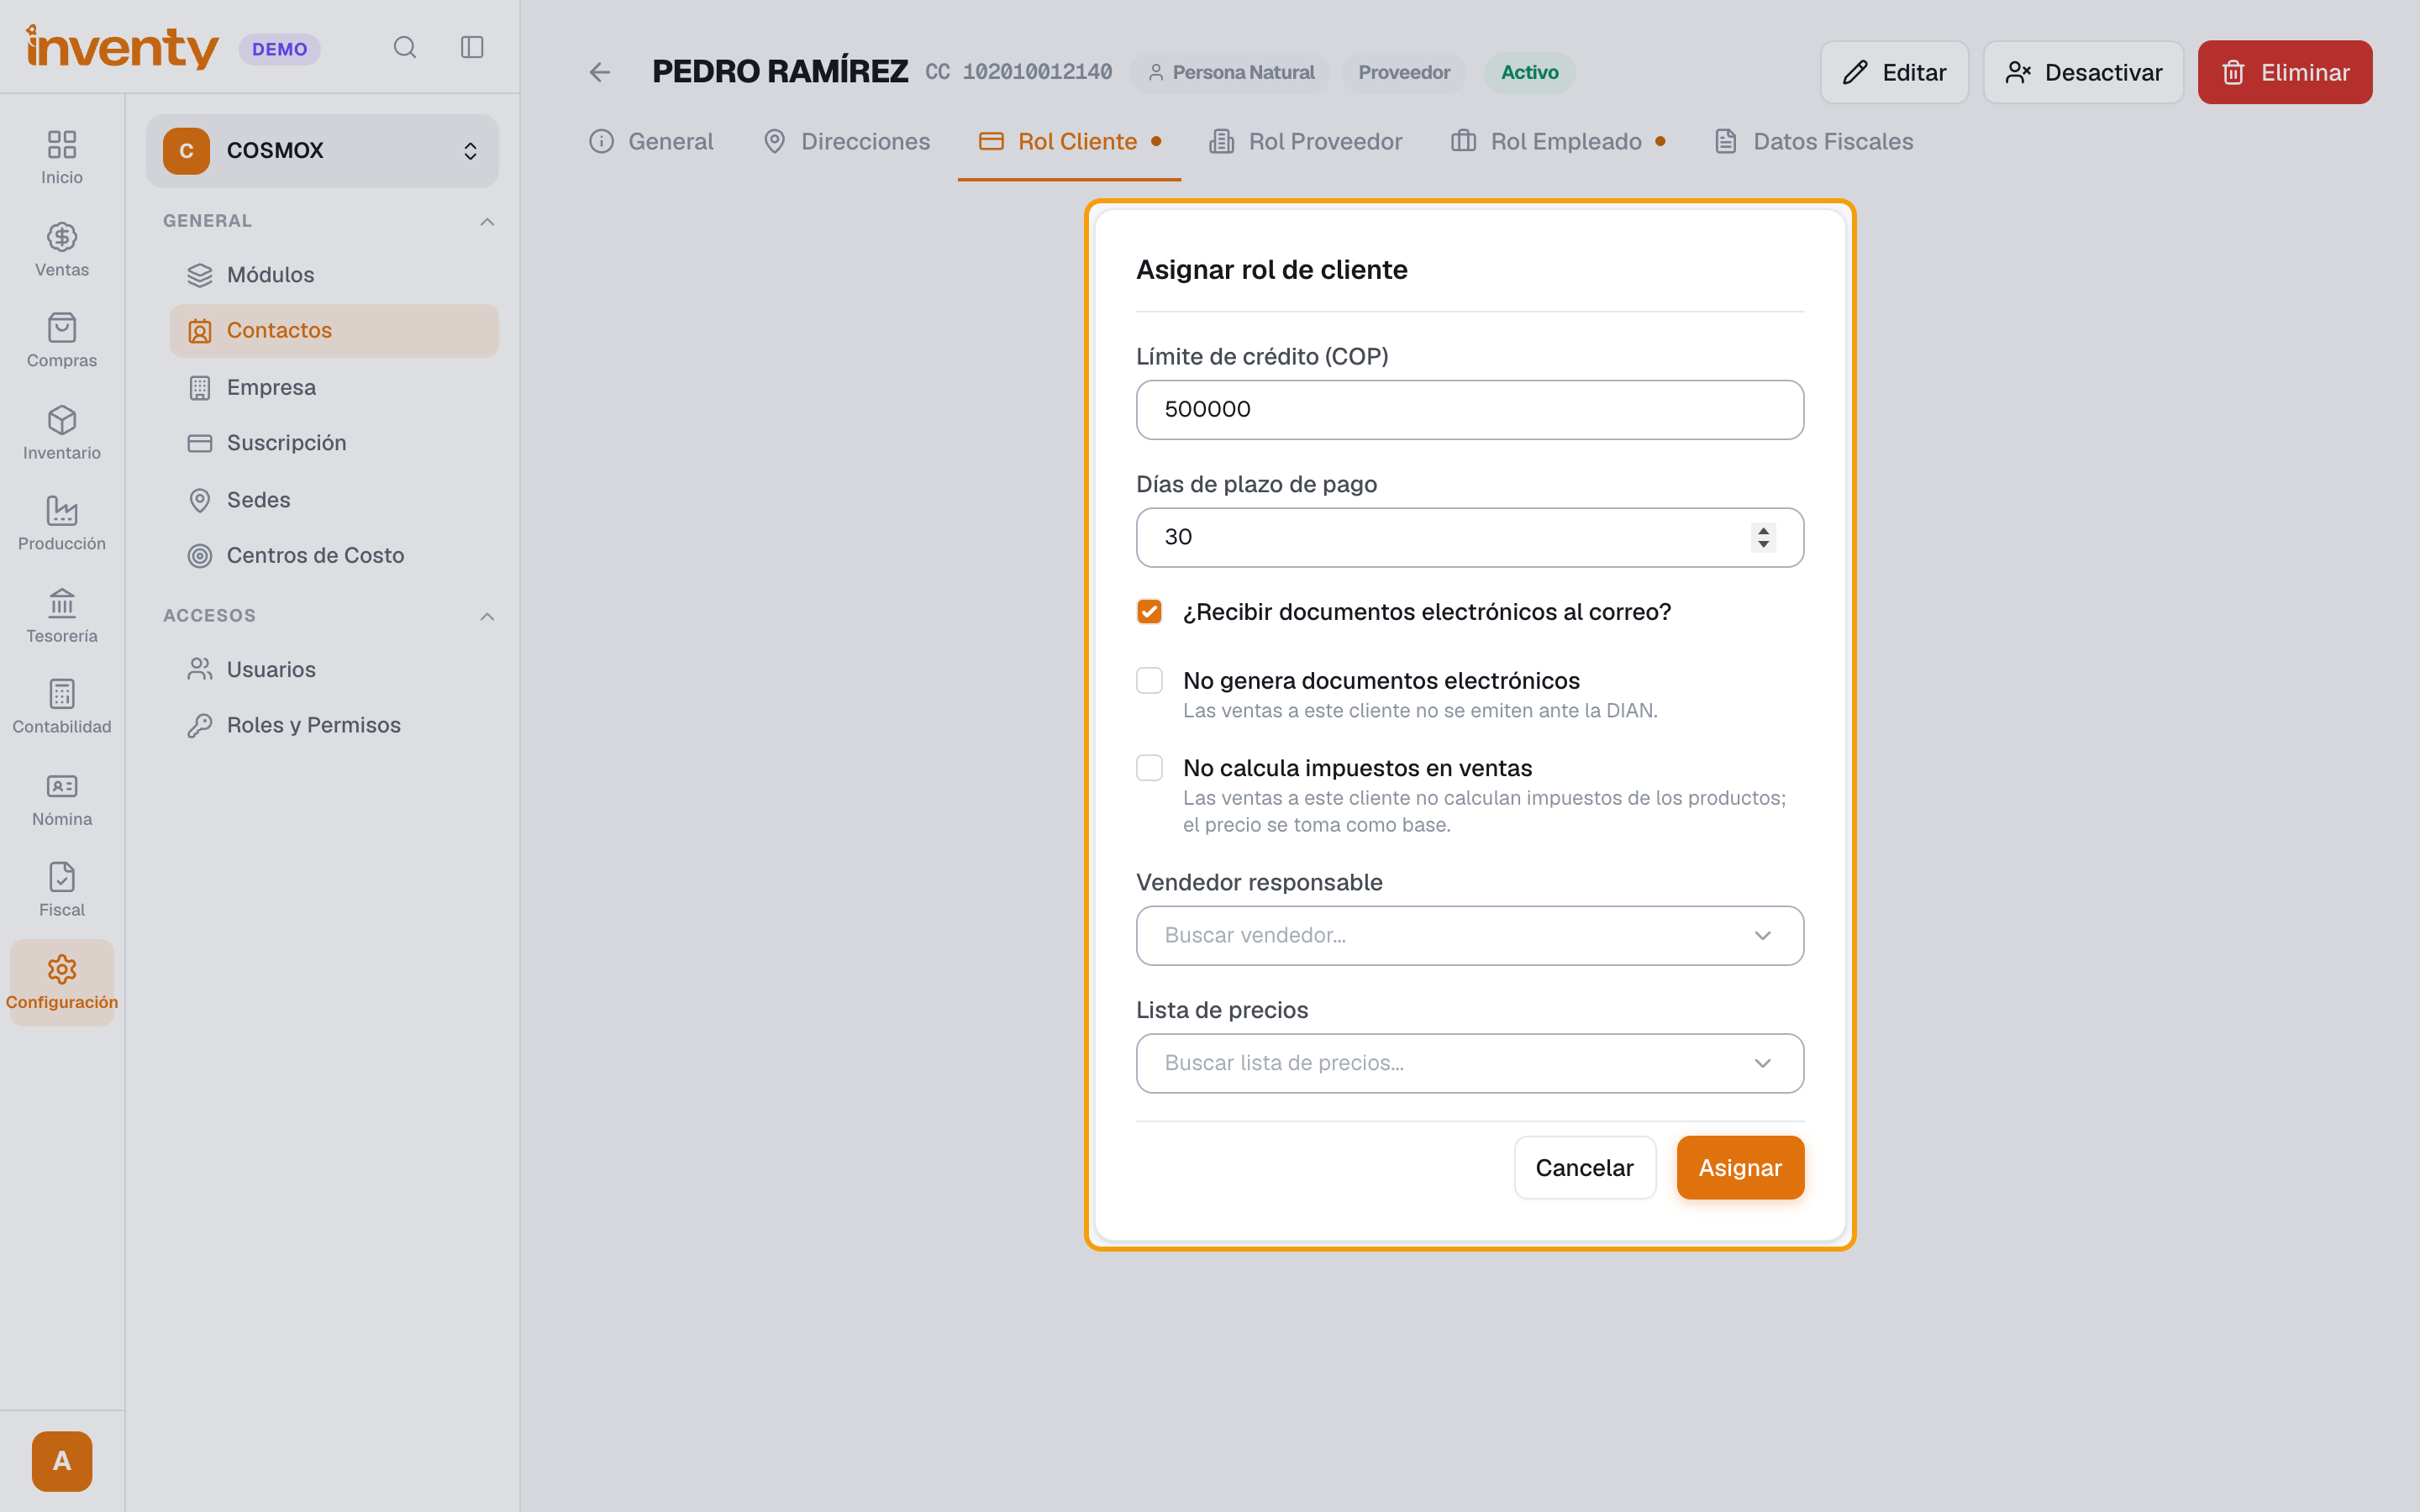The width and height of the screenshot is (2420, 1512).
Task: Click the Límite de crédito field
Action: click(x=1469, y=410)
